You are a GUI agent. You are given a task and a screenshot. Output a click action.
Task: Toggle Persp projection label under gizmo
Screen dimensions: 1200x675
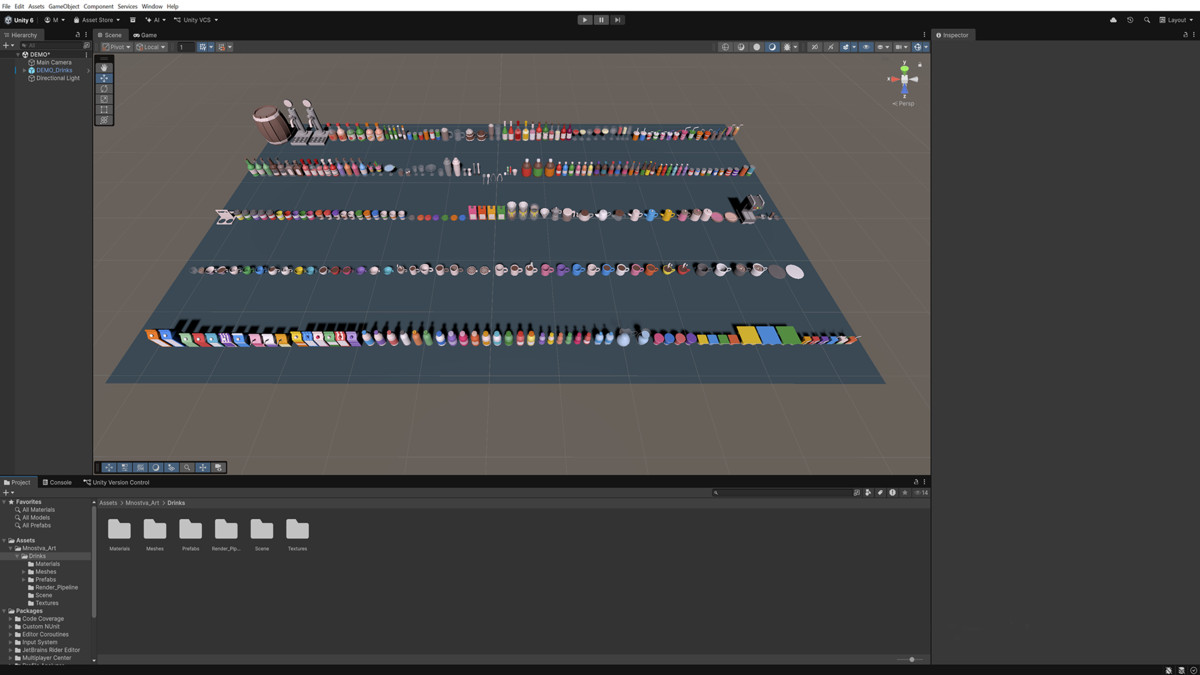pyautogui.click(x=904, y=104)
